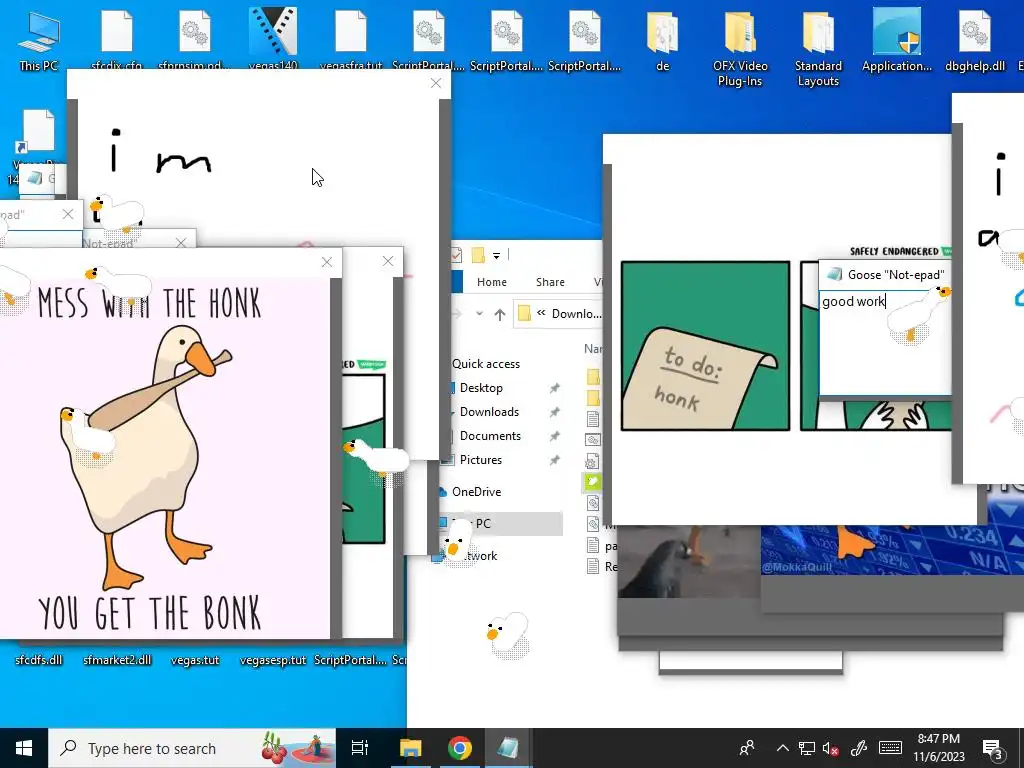1024x768 pixels.
Task: Select the dbghelp.dll desktop file
Action: pyautogui.click(x=974, y=40)
